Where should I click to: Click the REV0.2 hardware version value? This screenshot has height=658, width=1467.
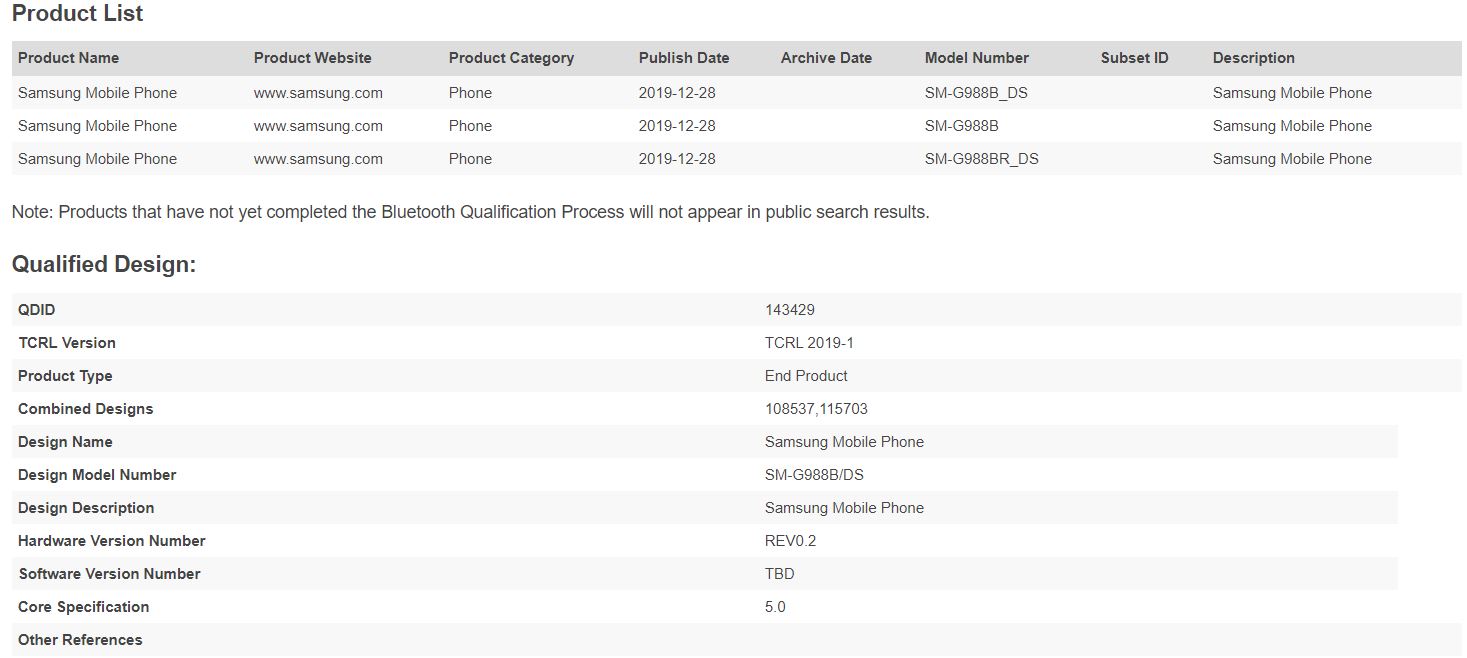[x=790, y=541]
